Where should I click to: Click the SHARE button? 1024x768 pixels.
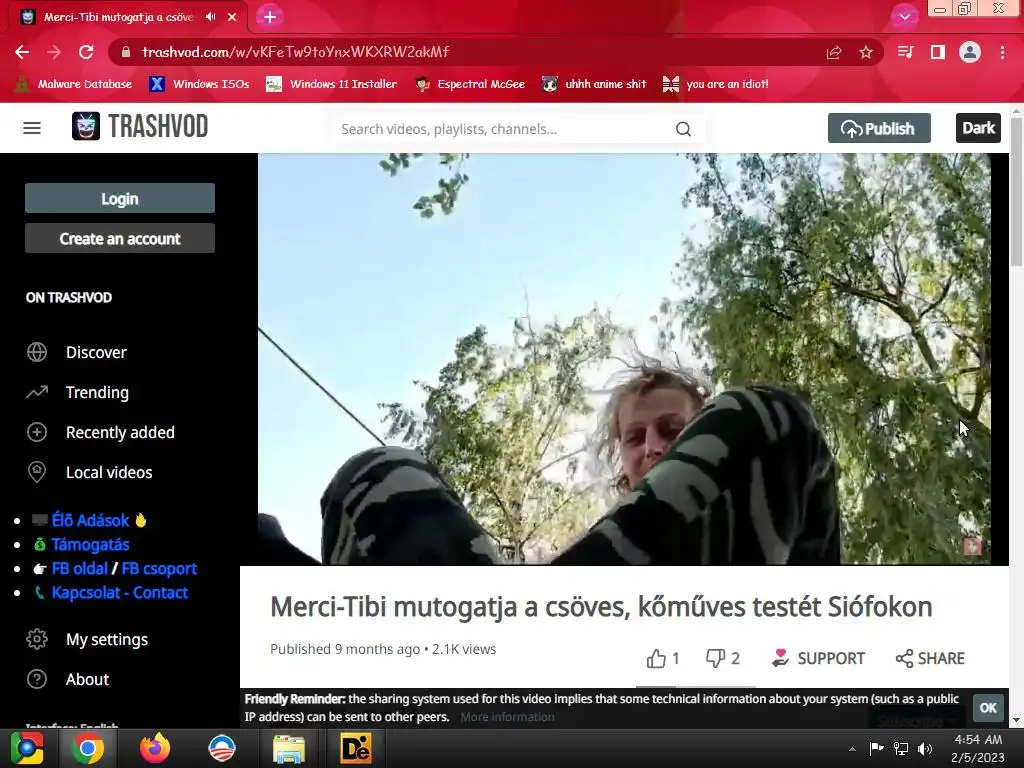pos(930,658)
